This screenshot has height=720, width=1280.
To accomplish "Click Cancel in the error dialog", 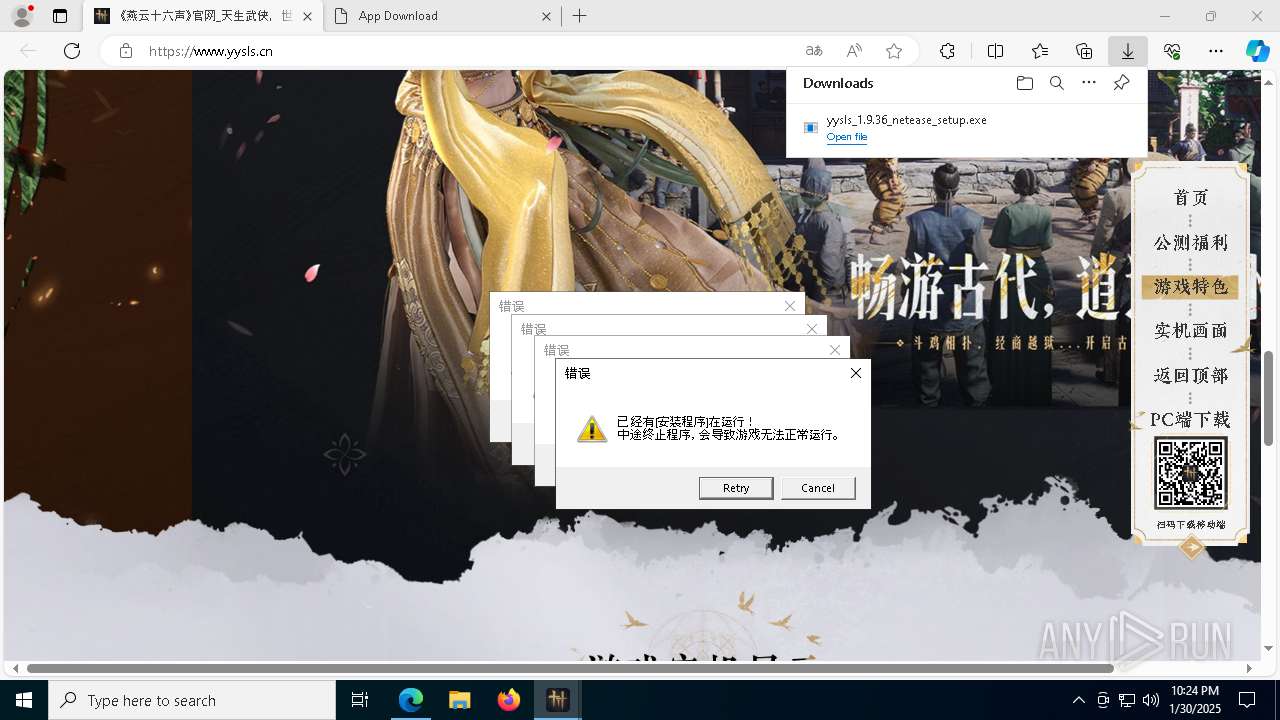I will tap(818, 488).
